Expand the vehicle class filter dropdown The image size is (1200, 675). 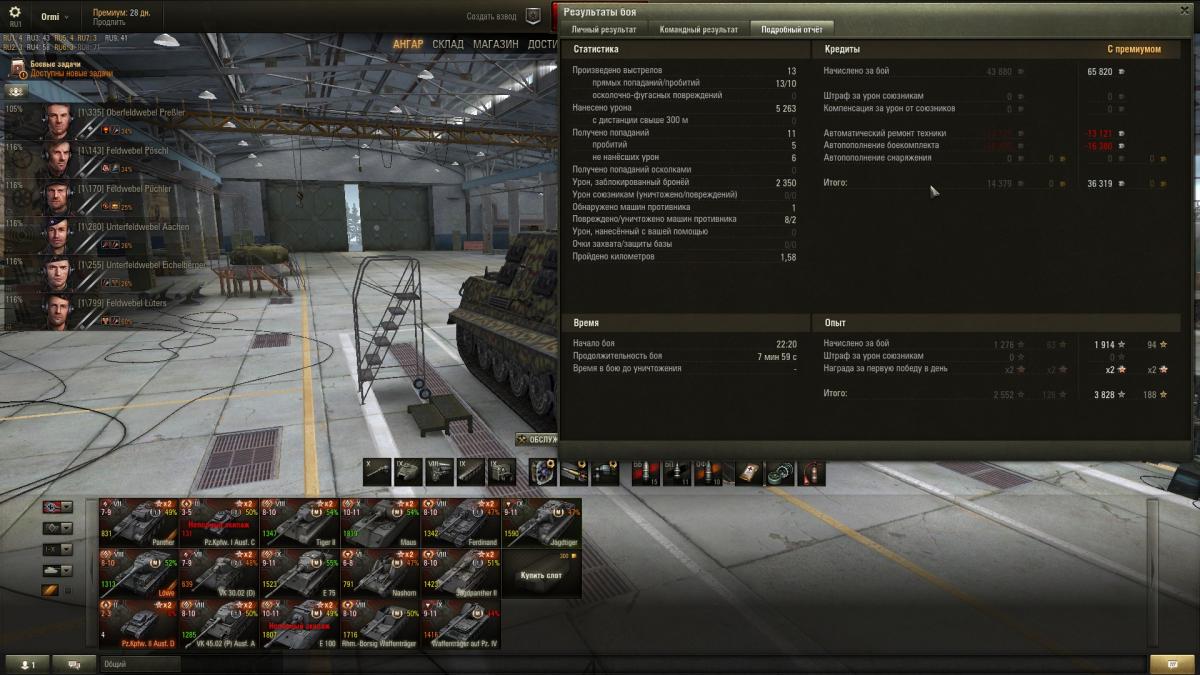56,527
